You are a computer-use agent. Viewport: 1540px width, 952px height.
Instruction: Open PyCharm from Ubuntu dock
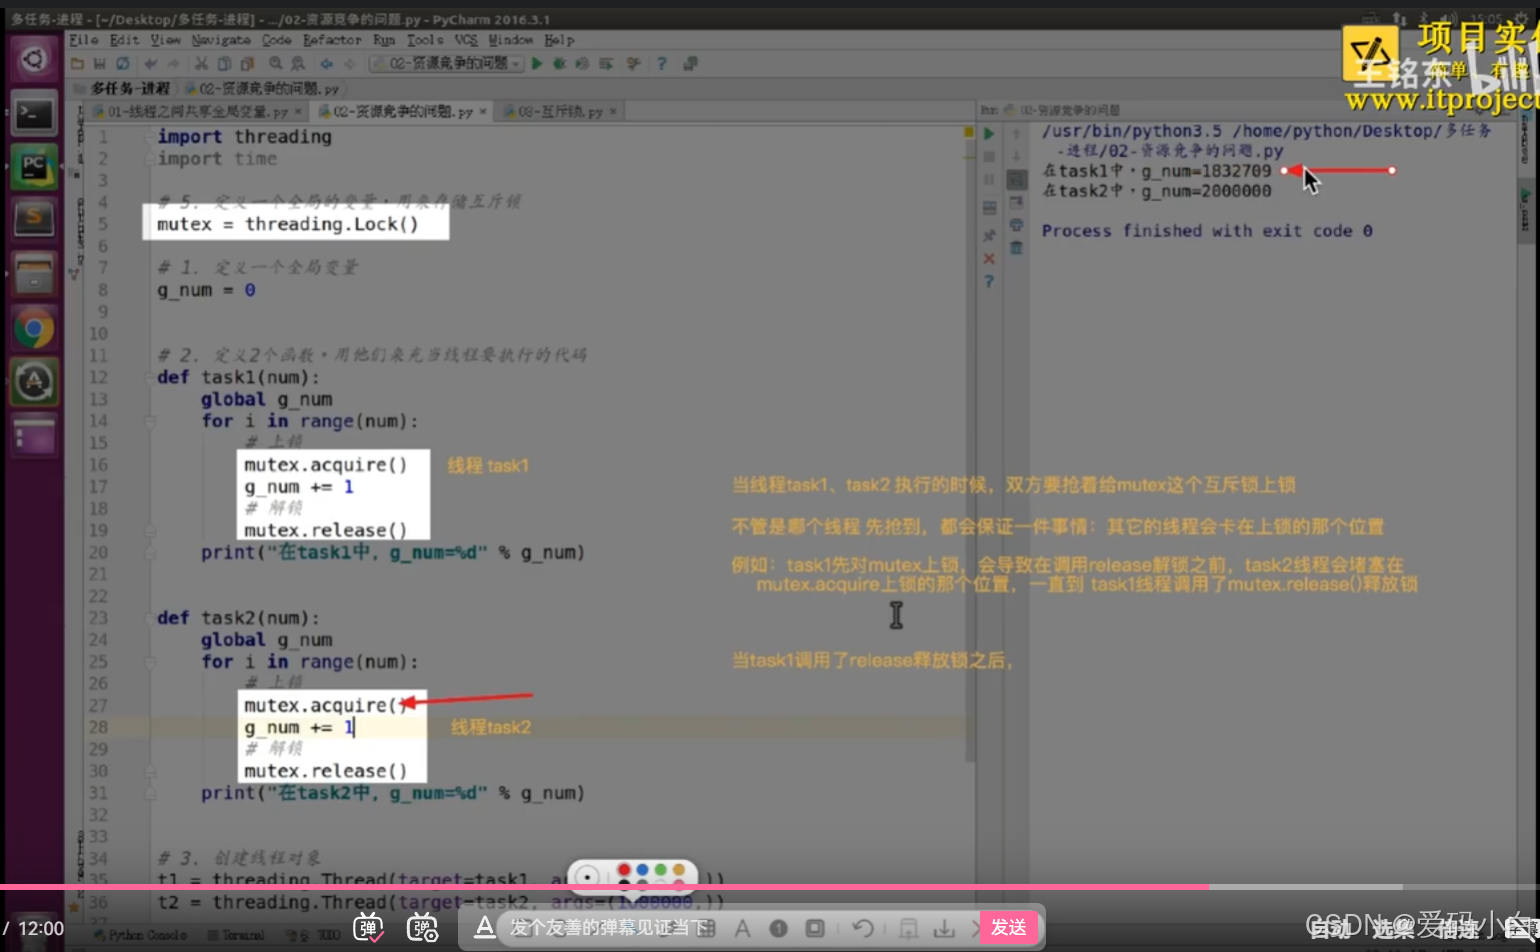click(33, 167)
